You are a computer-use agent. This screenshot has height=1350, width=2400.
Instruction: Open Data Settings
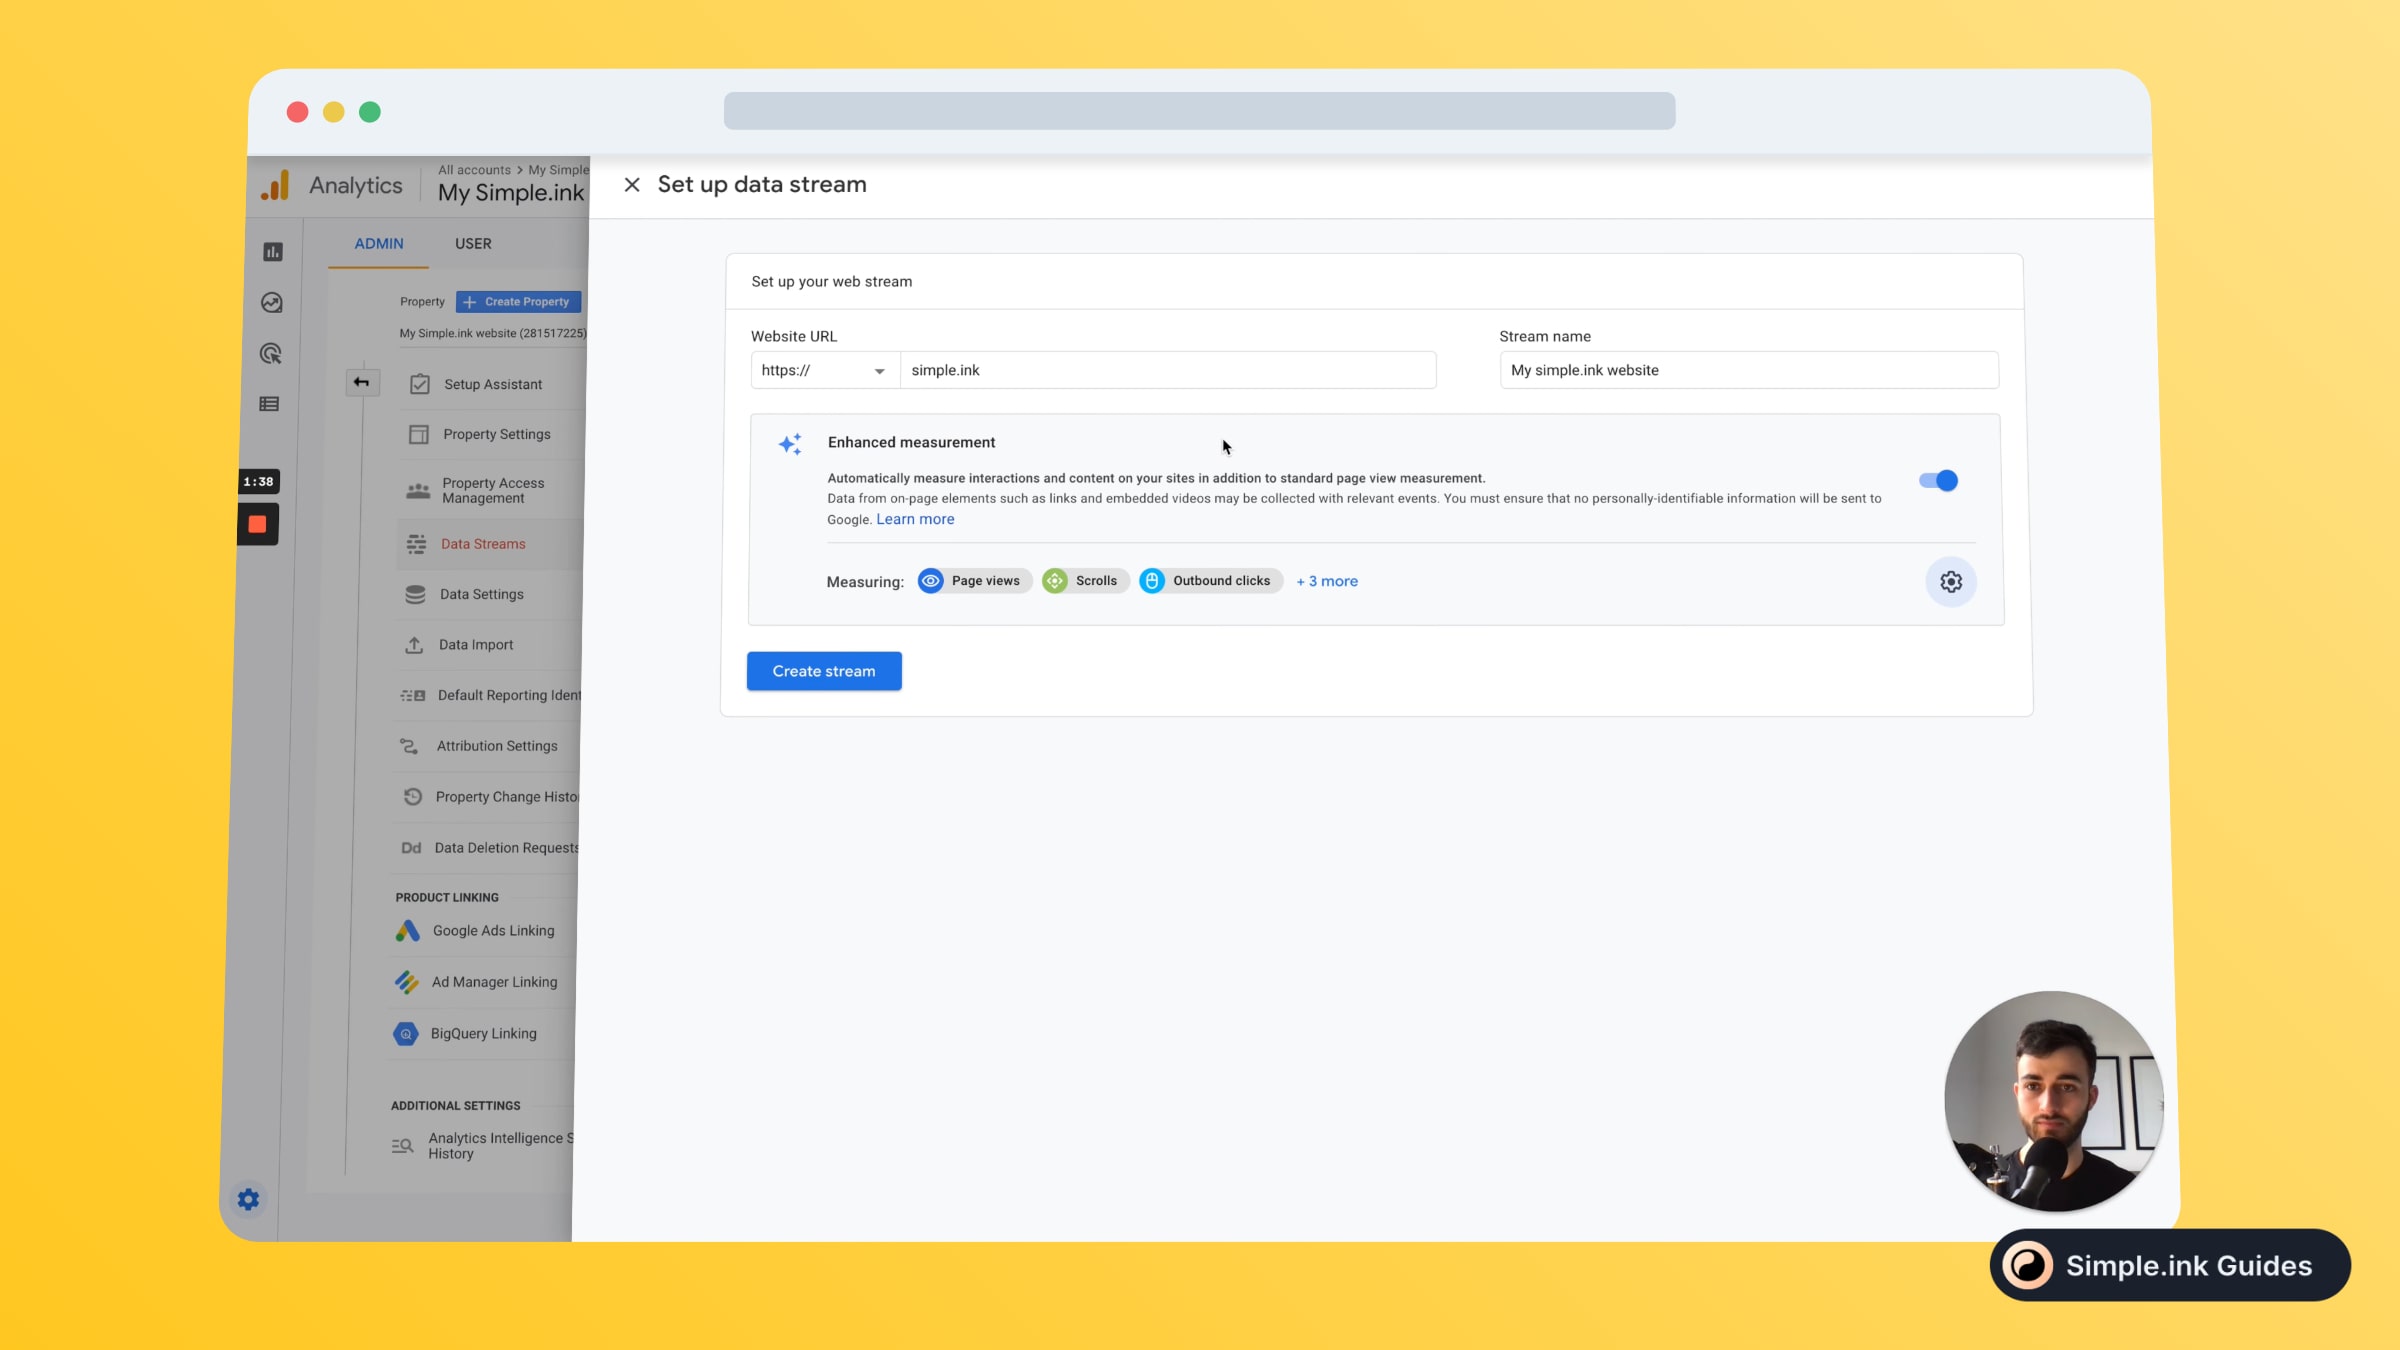pos(481,595)
